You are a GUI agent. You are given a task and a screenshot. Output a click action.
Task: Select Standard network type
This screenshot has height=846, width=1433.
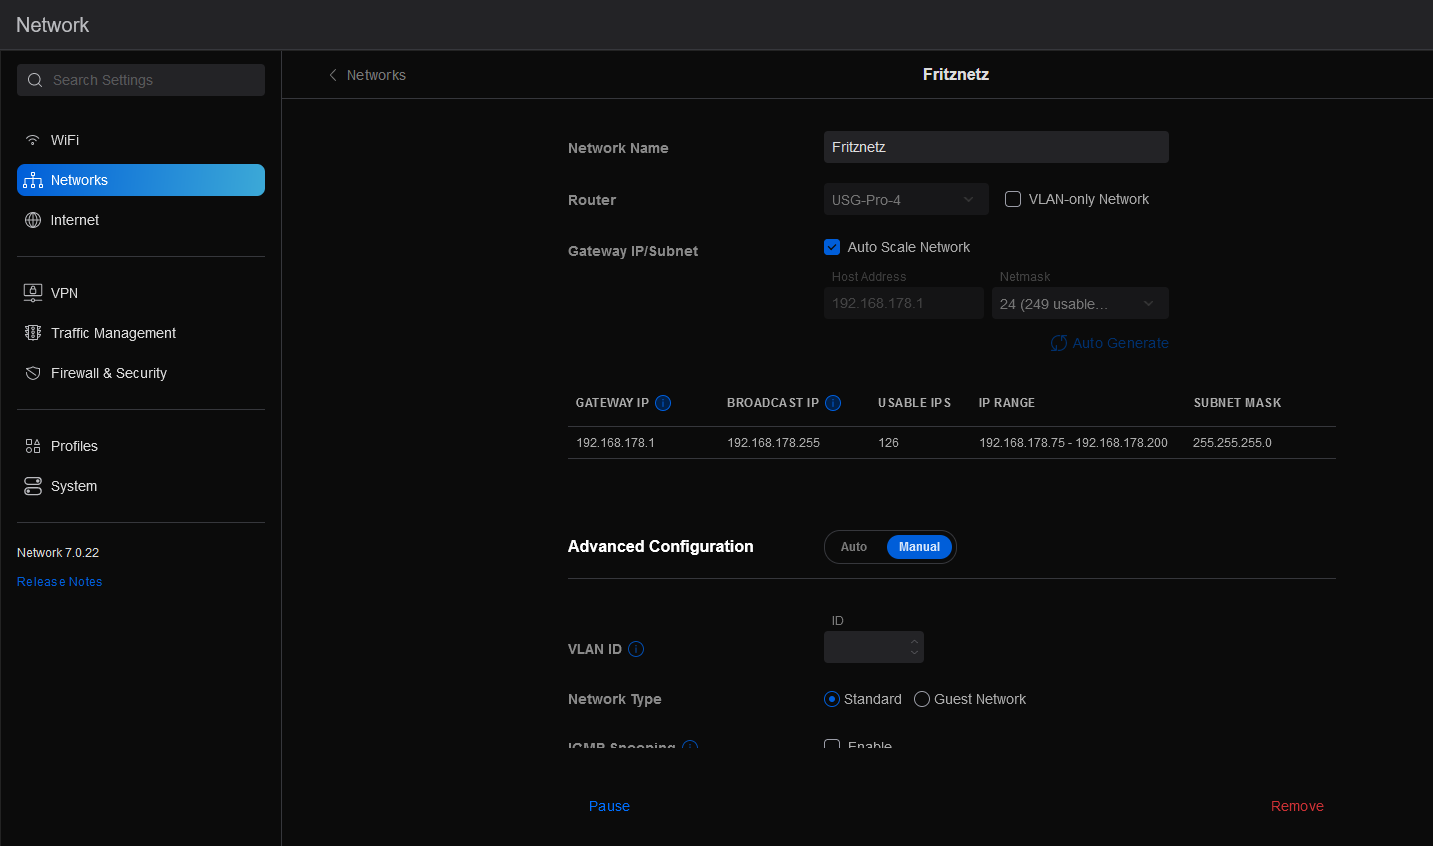click(832, 699)
